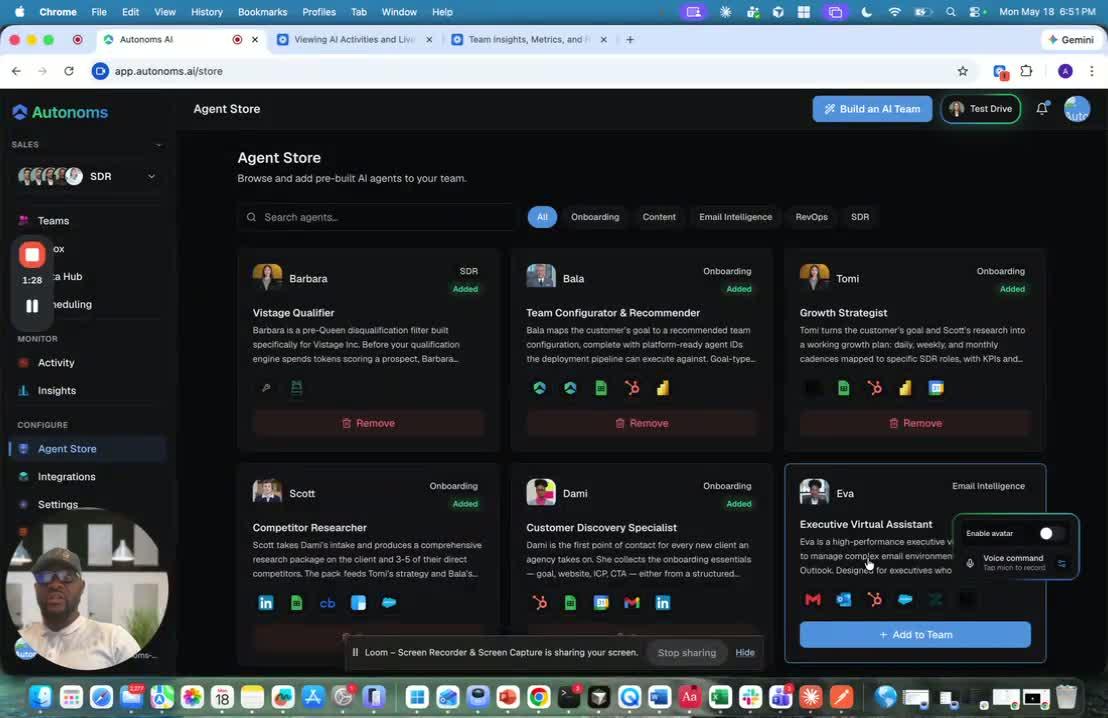Viewport: 1108px width, 718px height.
Task: Open the notifications bell icon
Action: (1042, 108)
